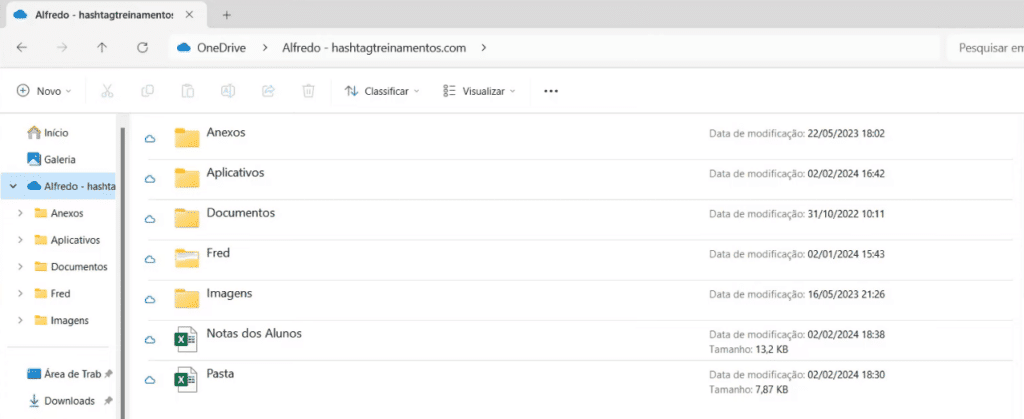Click the date 22/05/2023 18:02
The image size is (1024, 419).
click(846, 134)
